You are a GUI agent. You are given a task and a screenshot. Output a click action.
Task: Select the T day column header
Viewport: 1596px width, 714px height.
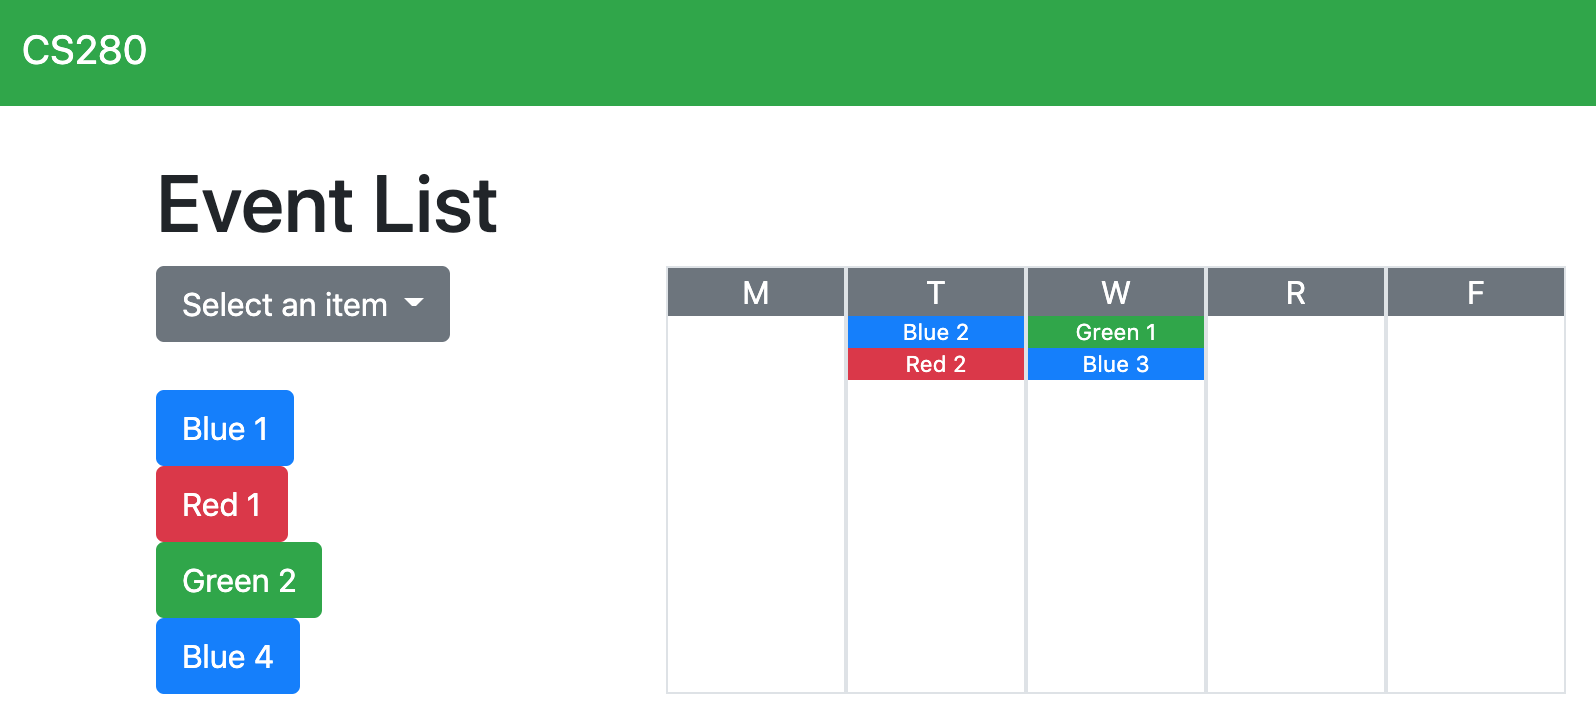tap(936, 293)
